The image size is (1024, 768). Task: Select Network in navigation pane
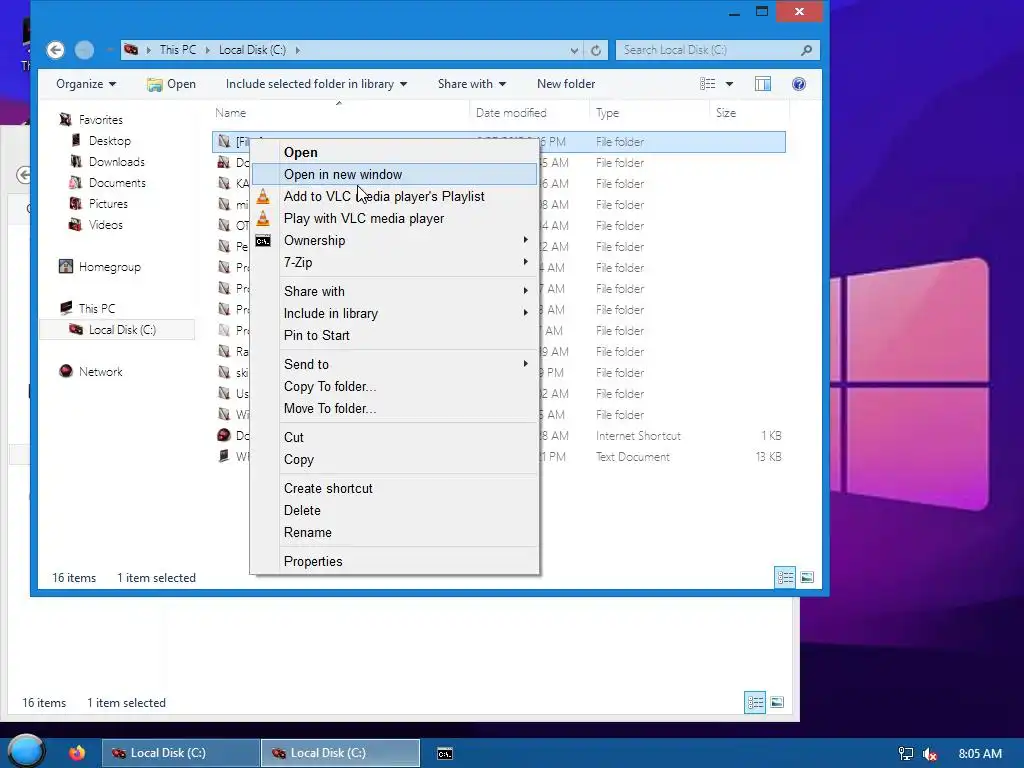(x=100, y=371)
